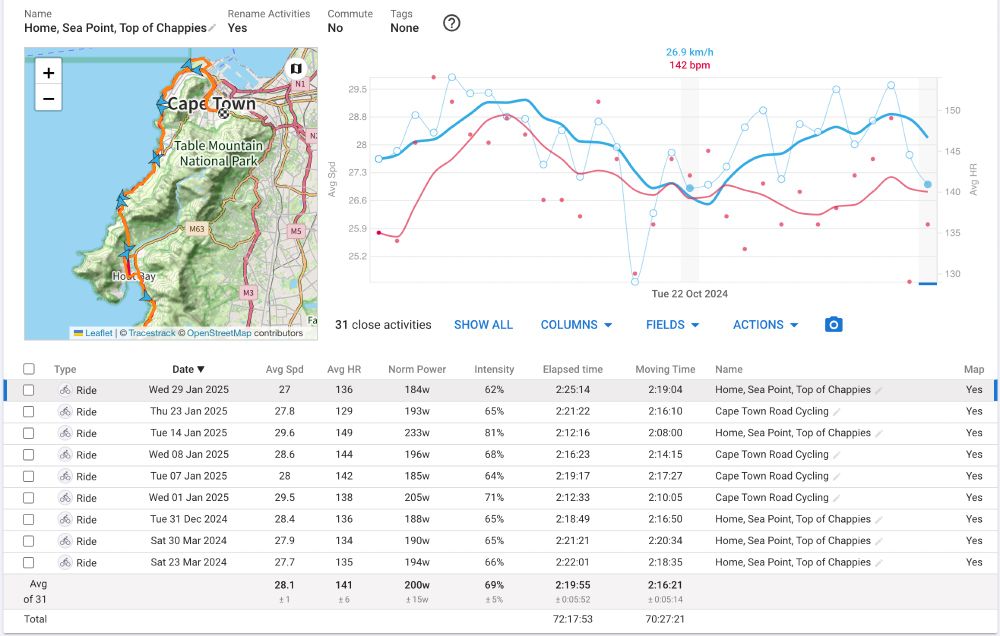
Task: Check the Wed 29 Jan 2025 ride checkbox
Action: pos(29,390)
